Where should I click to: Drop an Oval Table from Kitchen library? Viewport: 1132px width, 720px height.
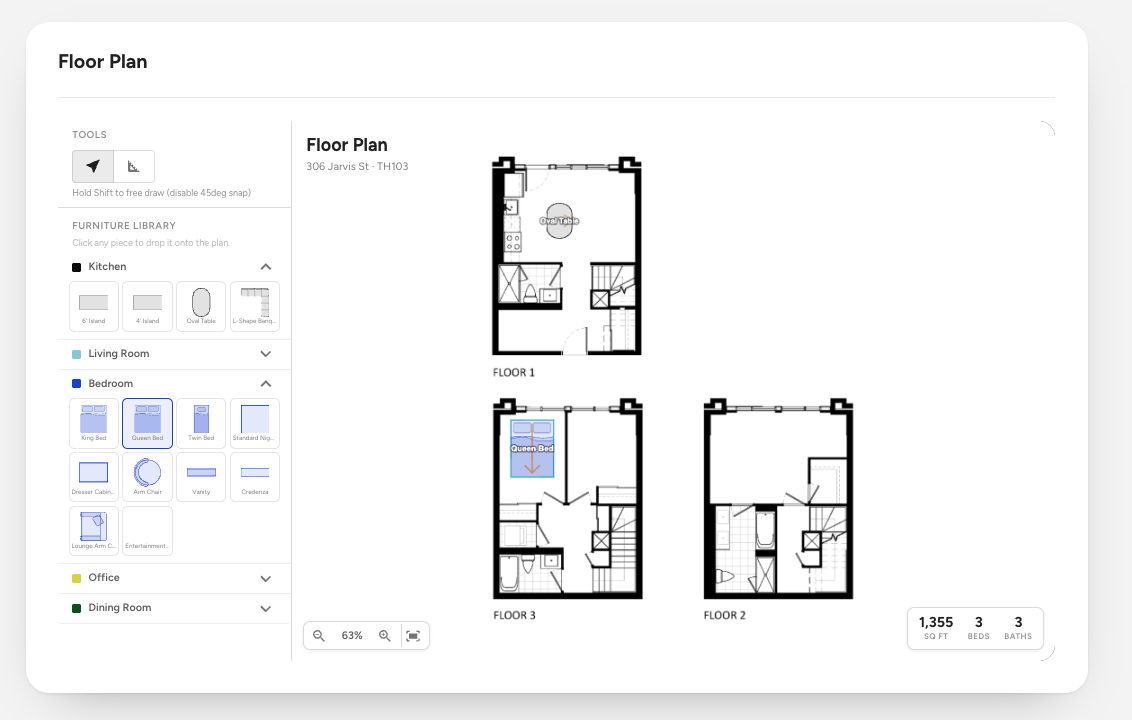[201, 306]
